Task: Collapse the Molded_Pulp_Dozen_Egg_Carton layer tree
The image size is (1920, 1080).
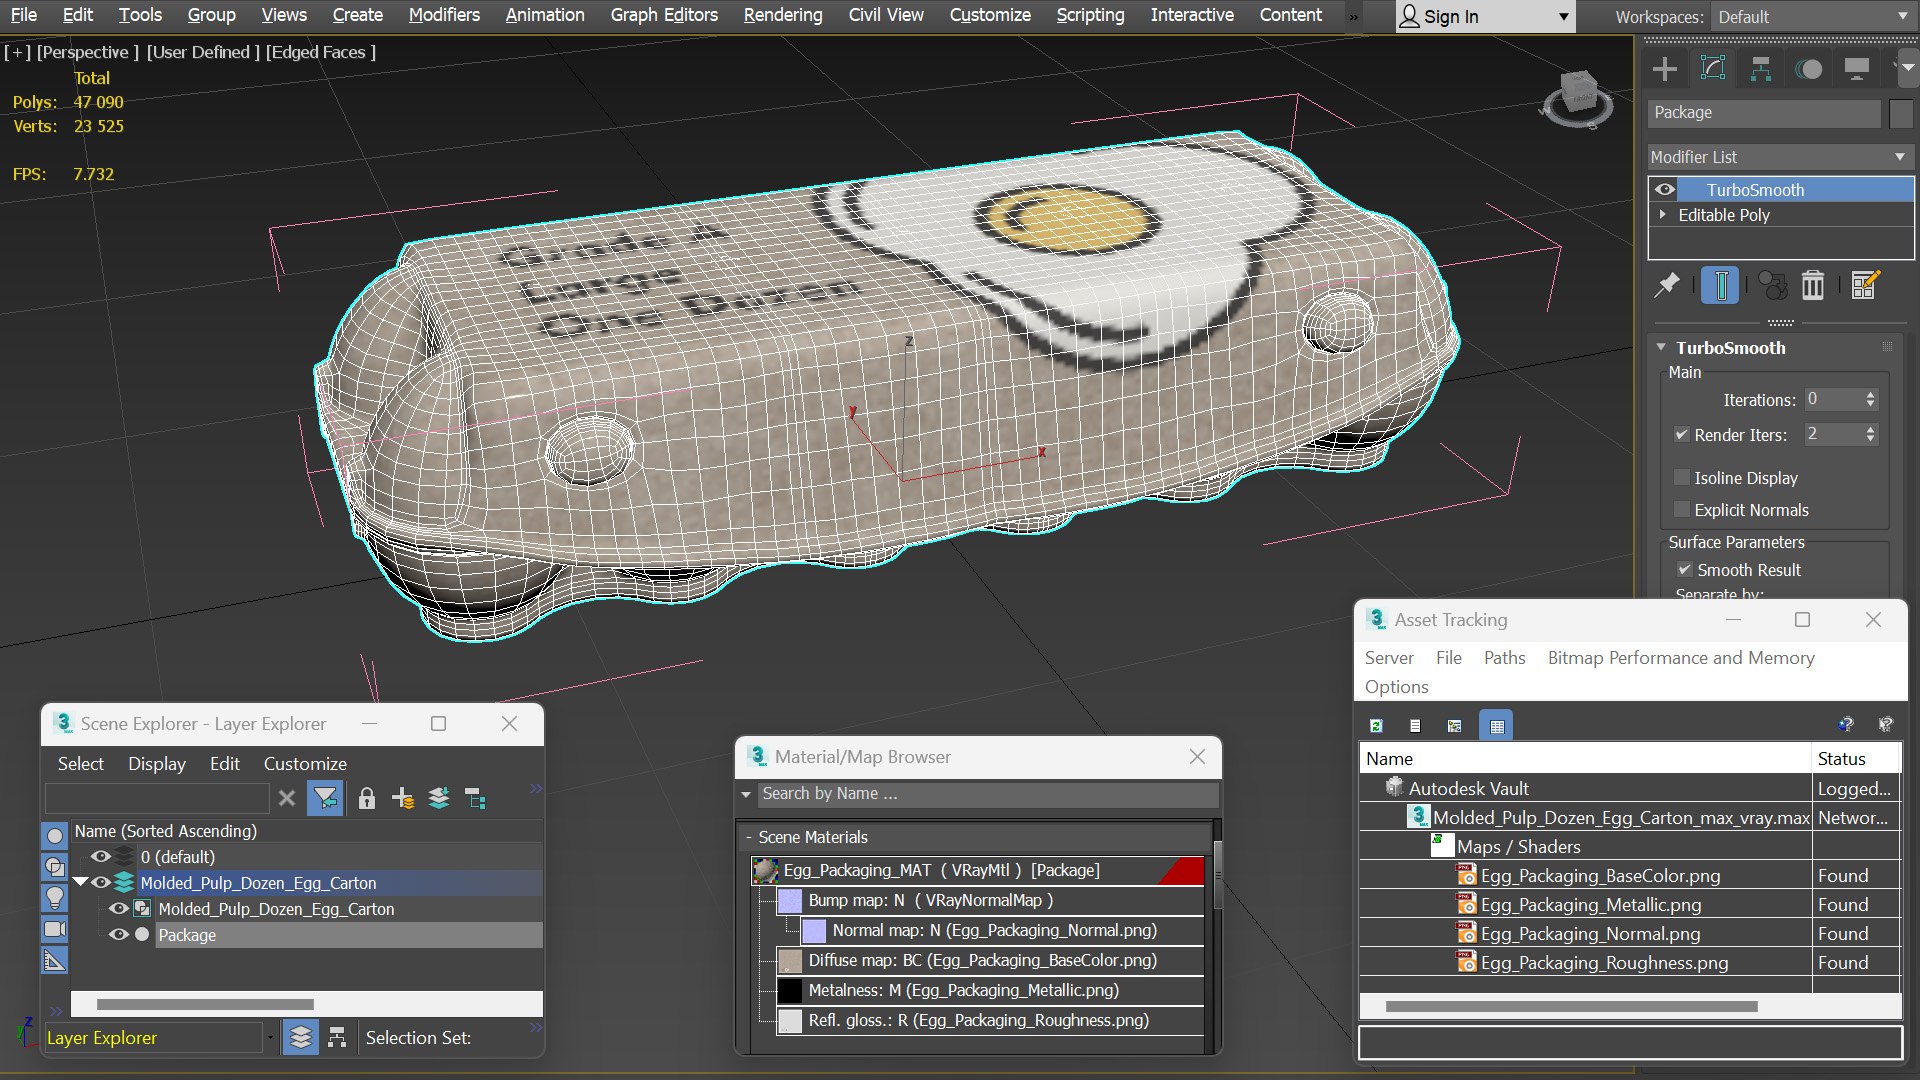Action: (x=81, y=883)
